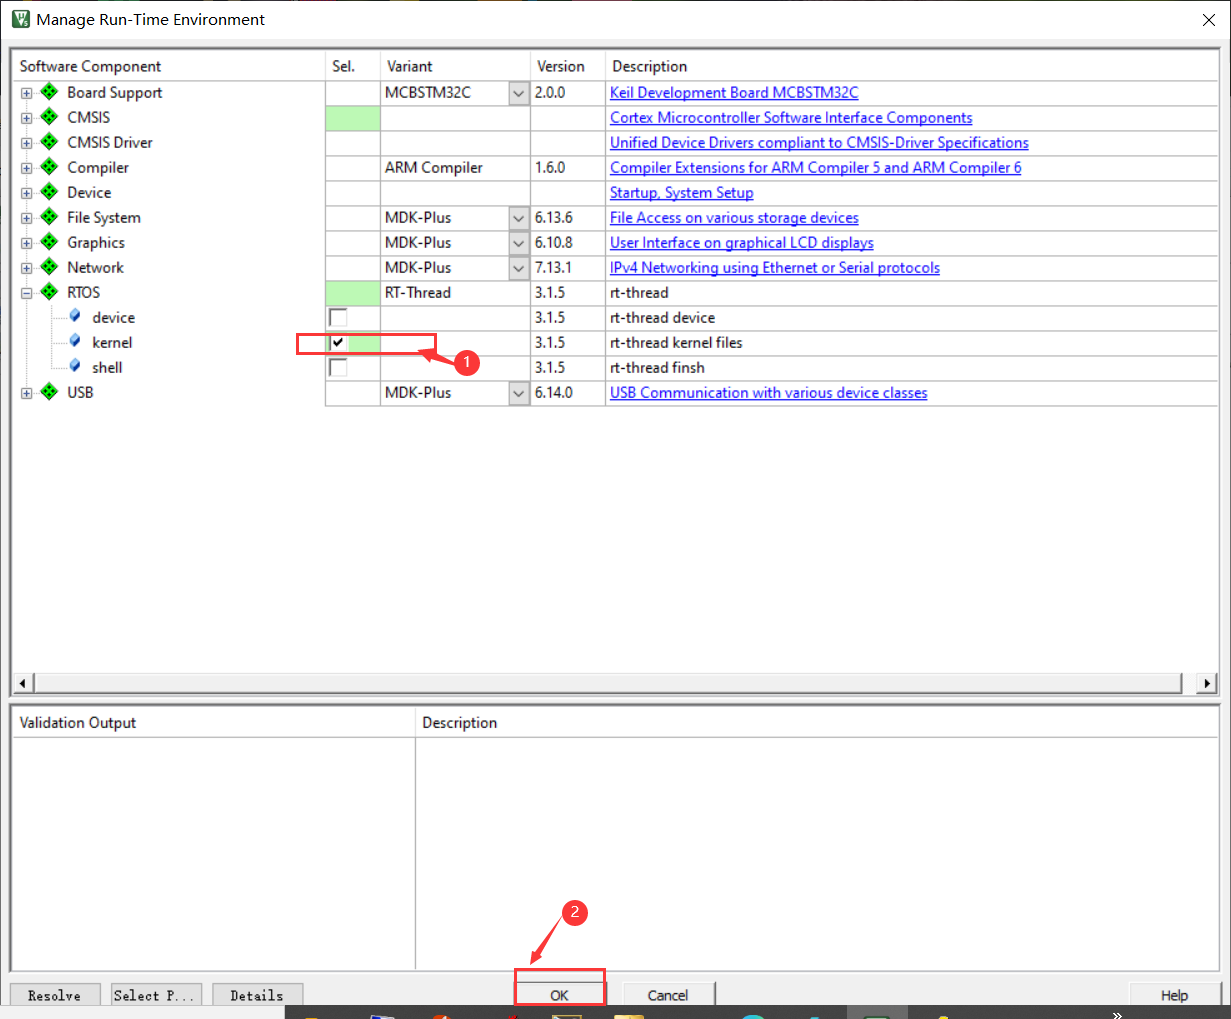Open Network MDK-Plus variant dropdown
1231x1019 pixels.
click(x=518, y=268)
